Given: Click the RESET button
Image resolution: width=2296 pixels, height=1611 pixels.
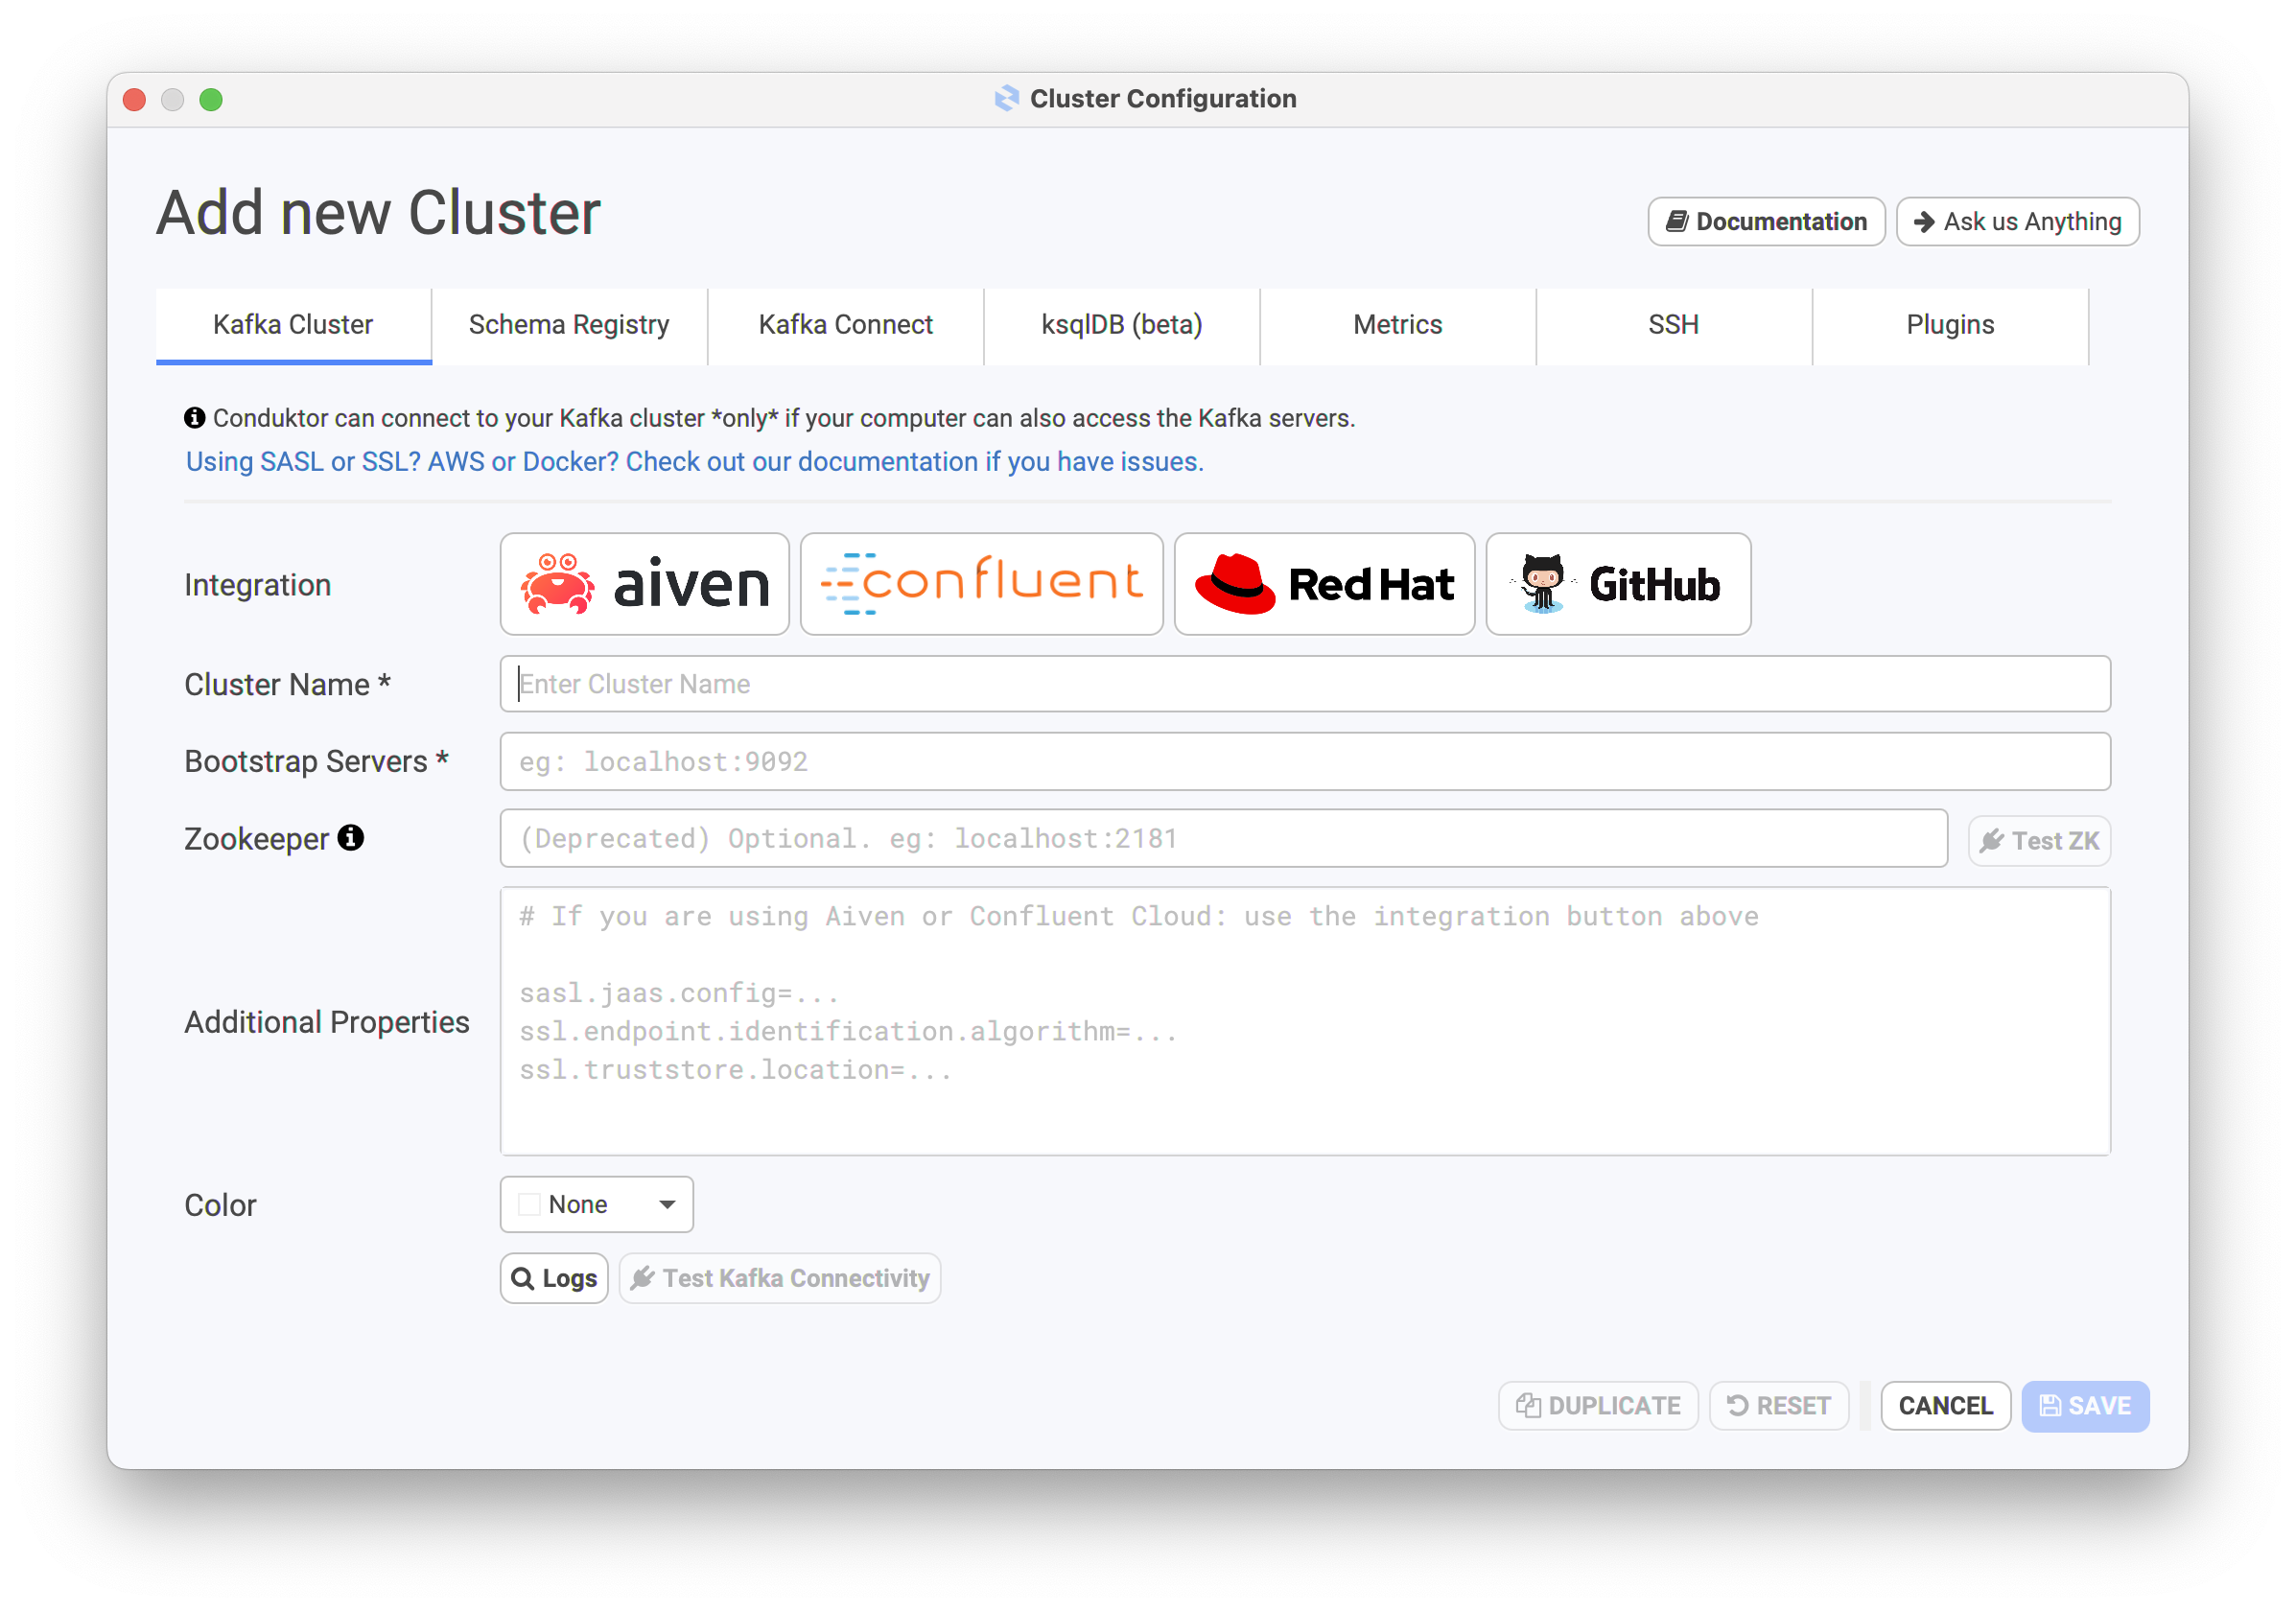Looking at the screenshot, I should [x=1779, y=1406].
